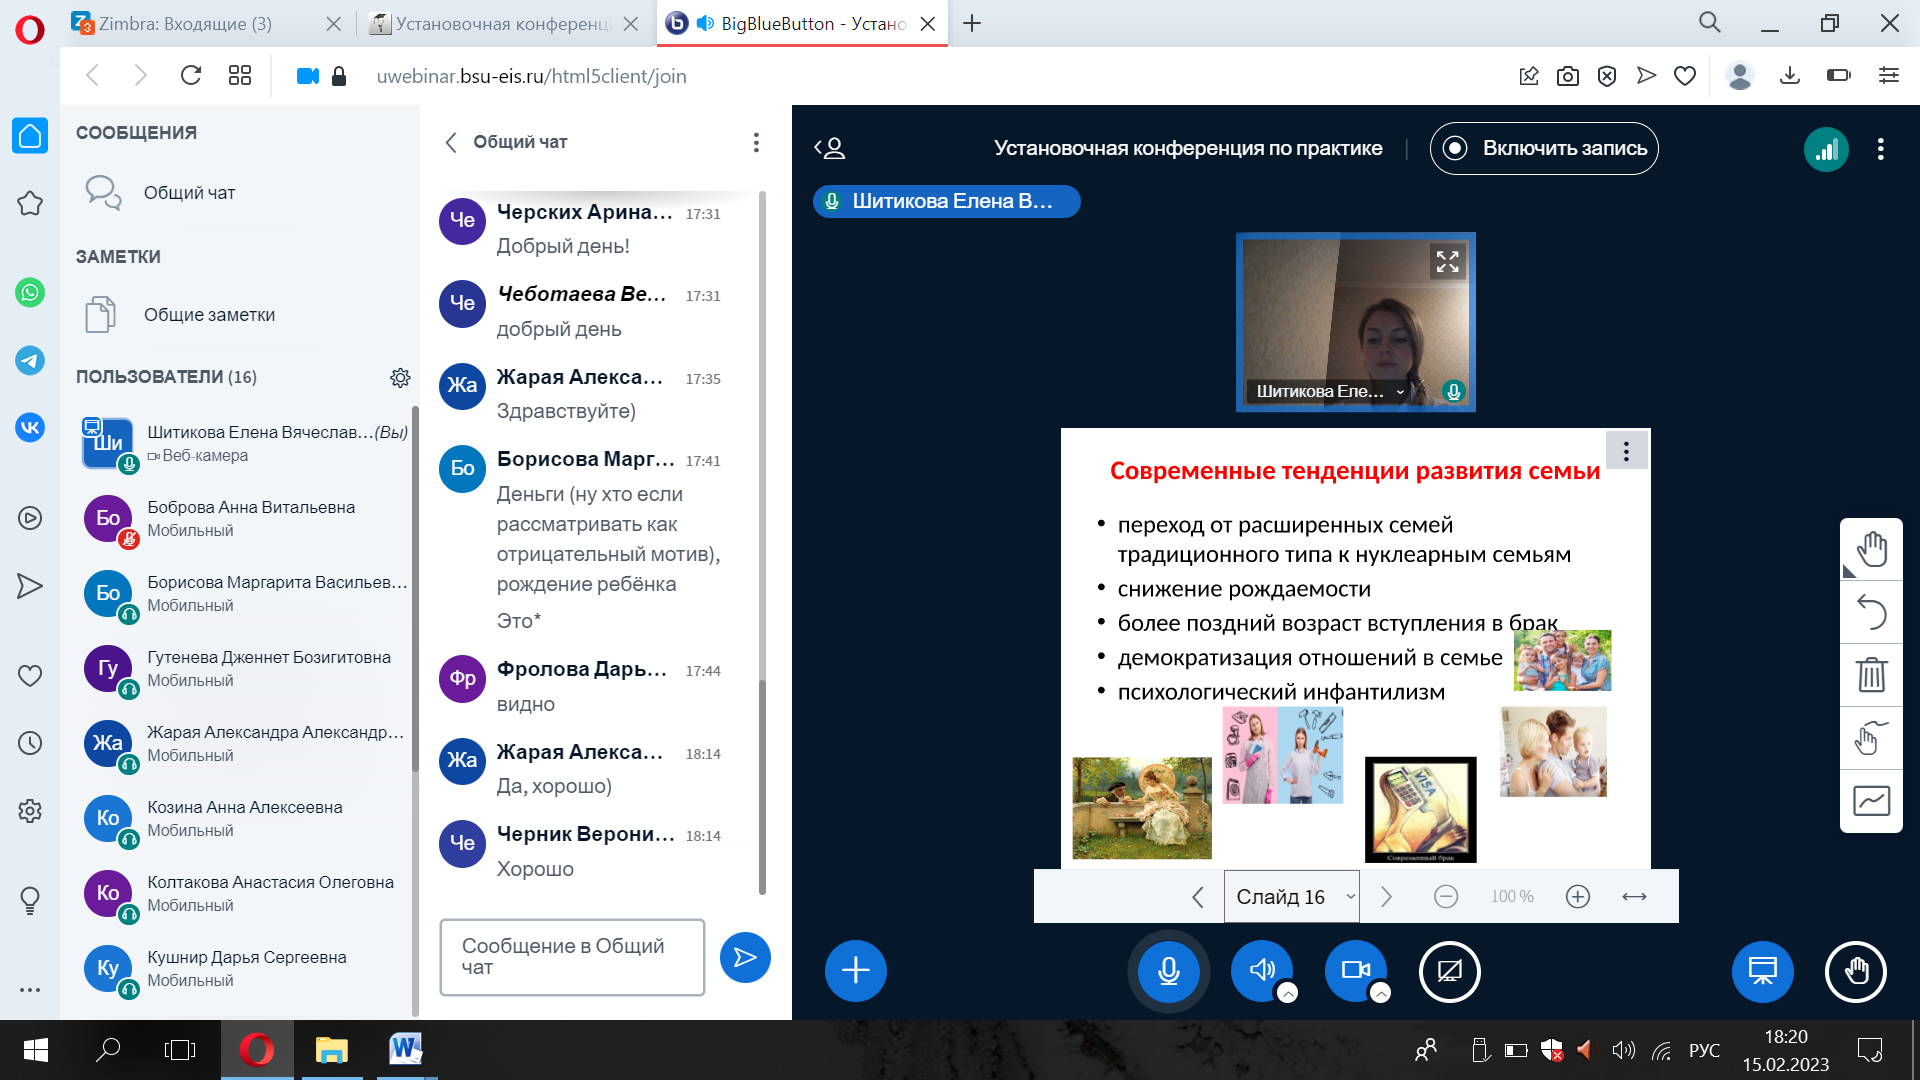Image resolution: width=1920 pixels, height=1080 pixels.
Task: Click the Сообщение в Общий чат input field
Action: tap(572, 957)
